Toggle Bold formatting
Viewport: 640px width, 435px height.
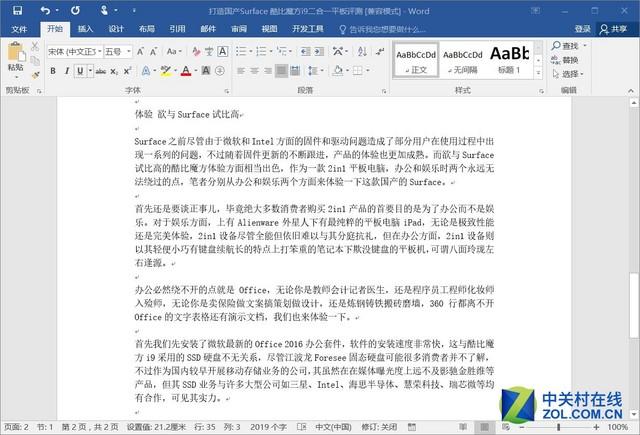click(x=53, y=71)
